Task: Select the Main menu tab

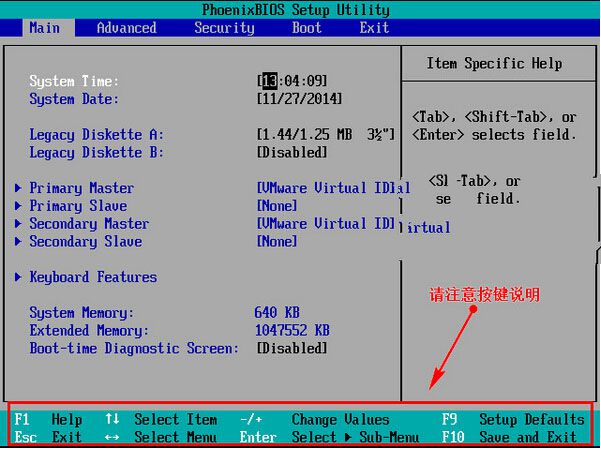Action: (45, 28)
